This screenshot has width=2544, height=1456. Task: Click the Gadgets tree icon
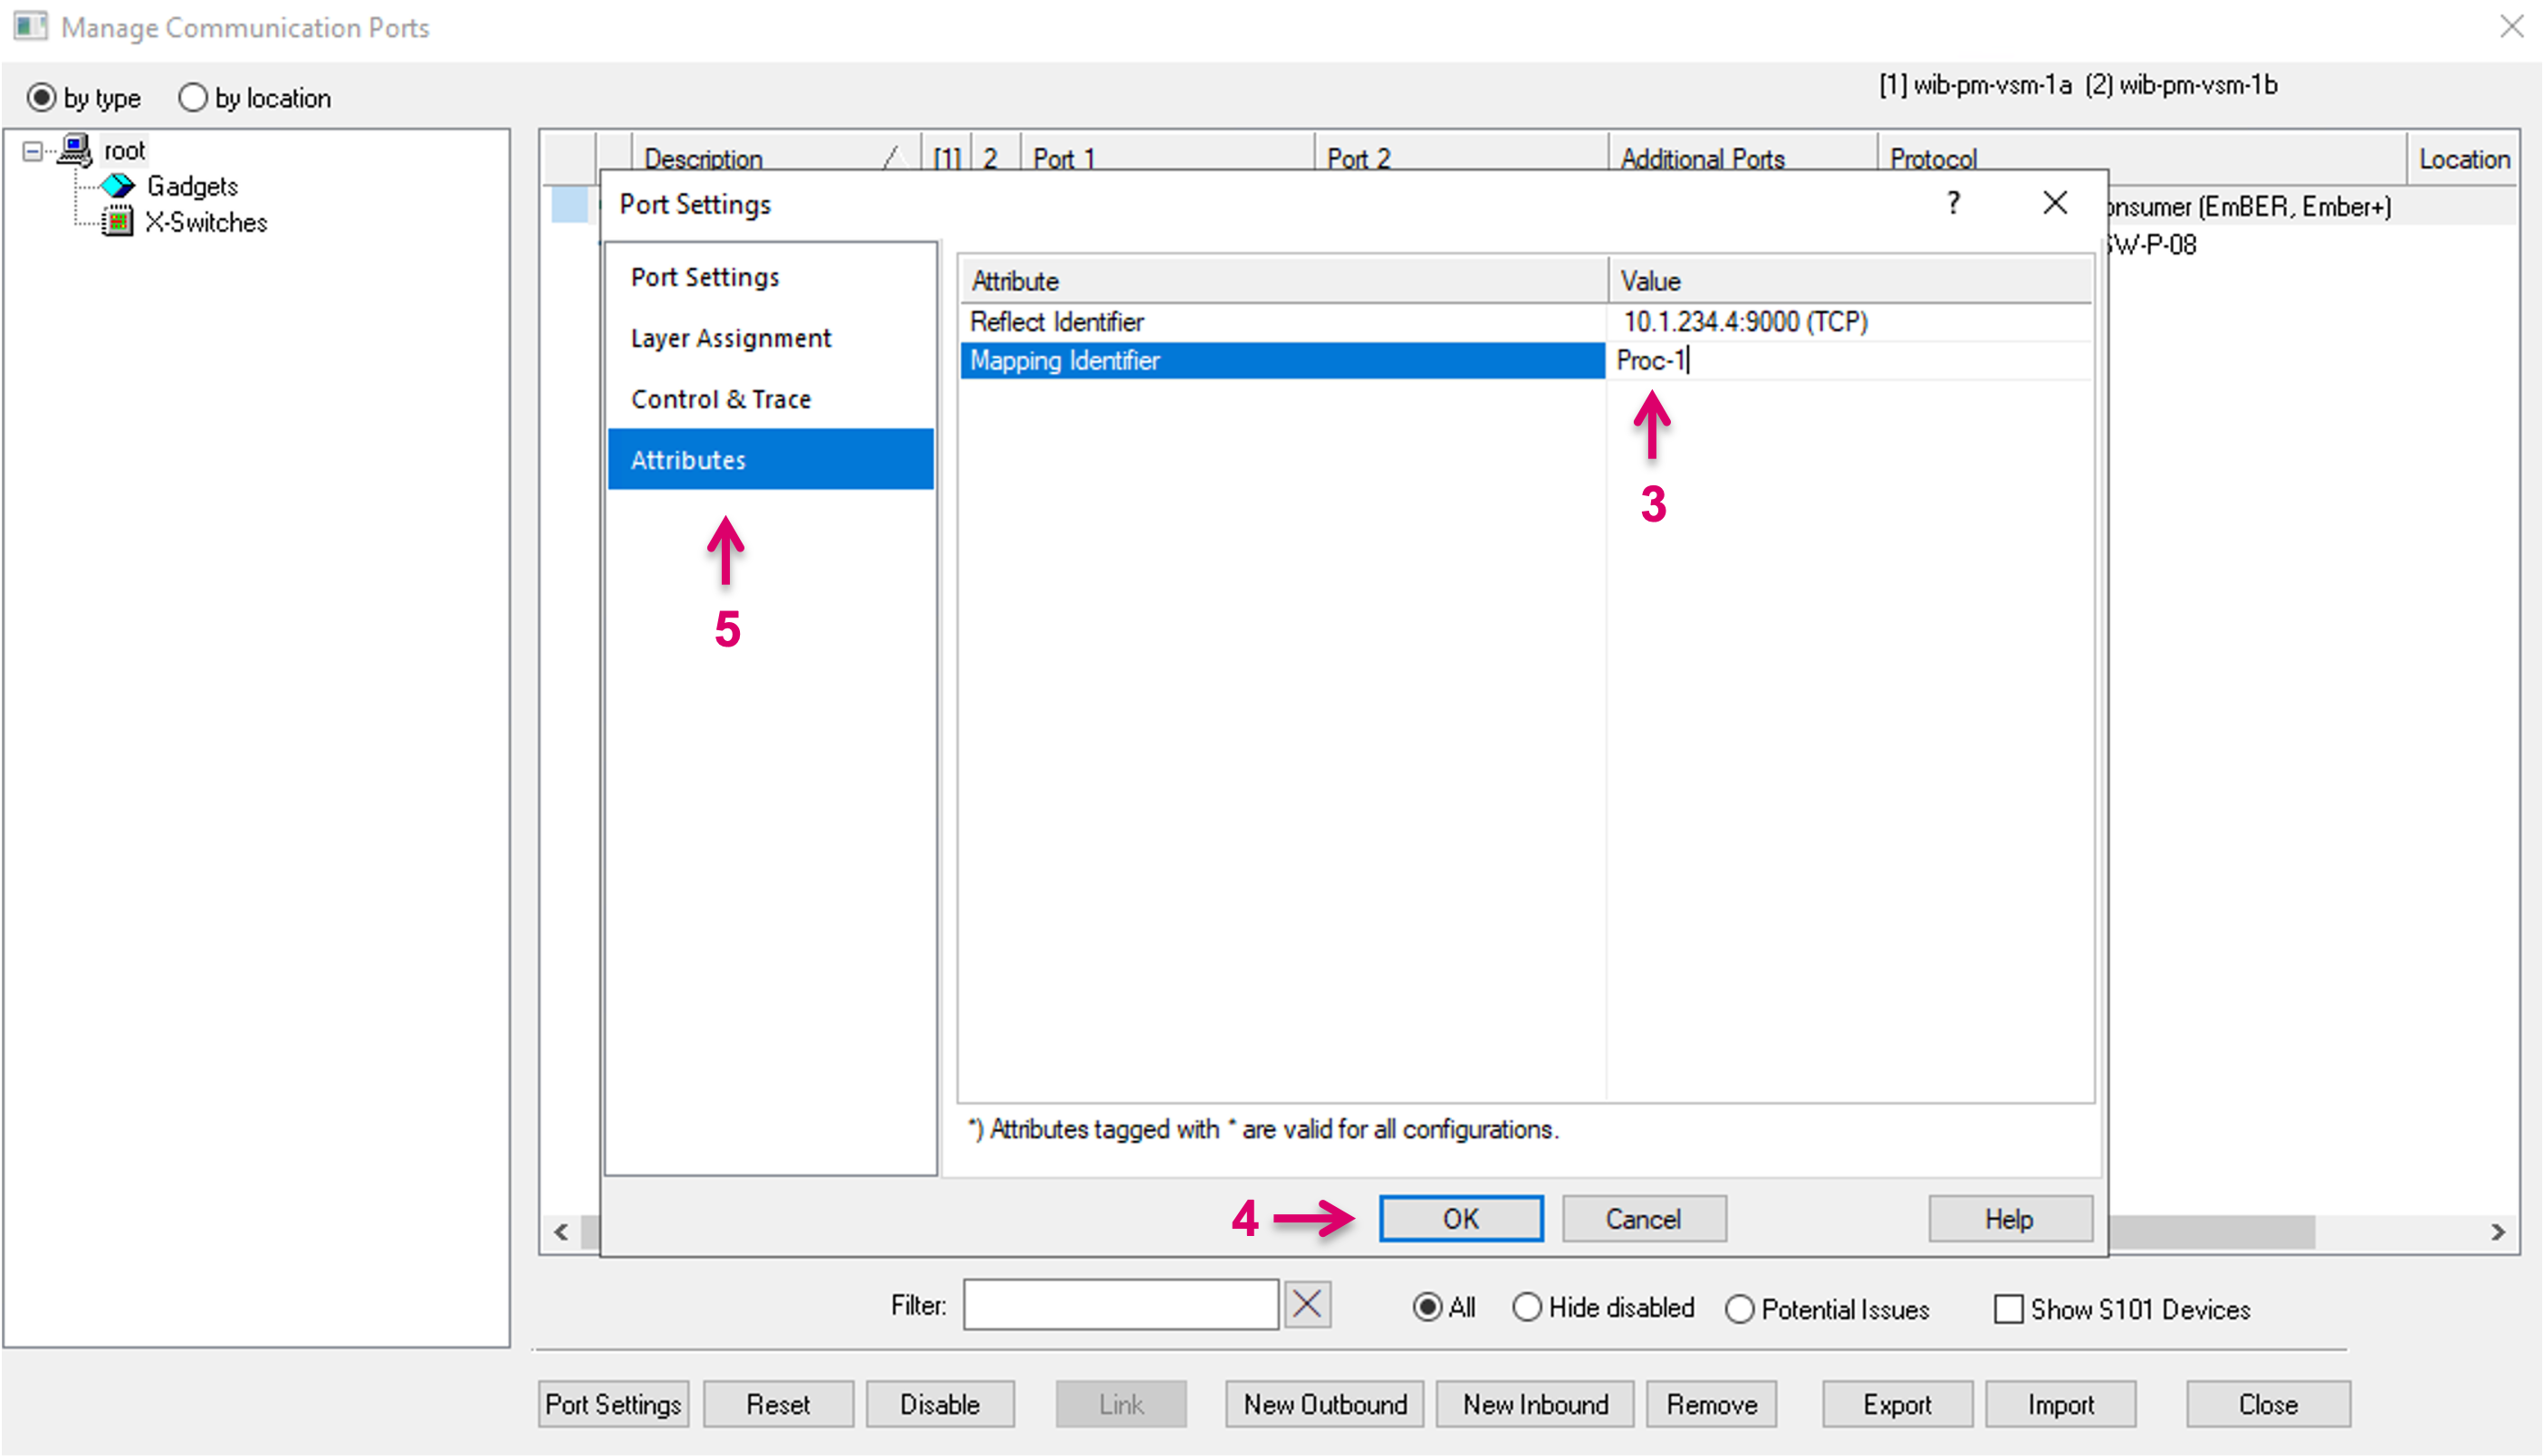(x=118, y=186)
